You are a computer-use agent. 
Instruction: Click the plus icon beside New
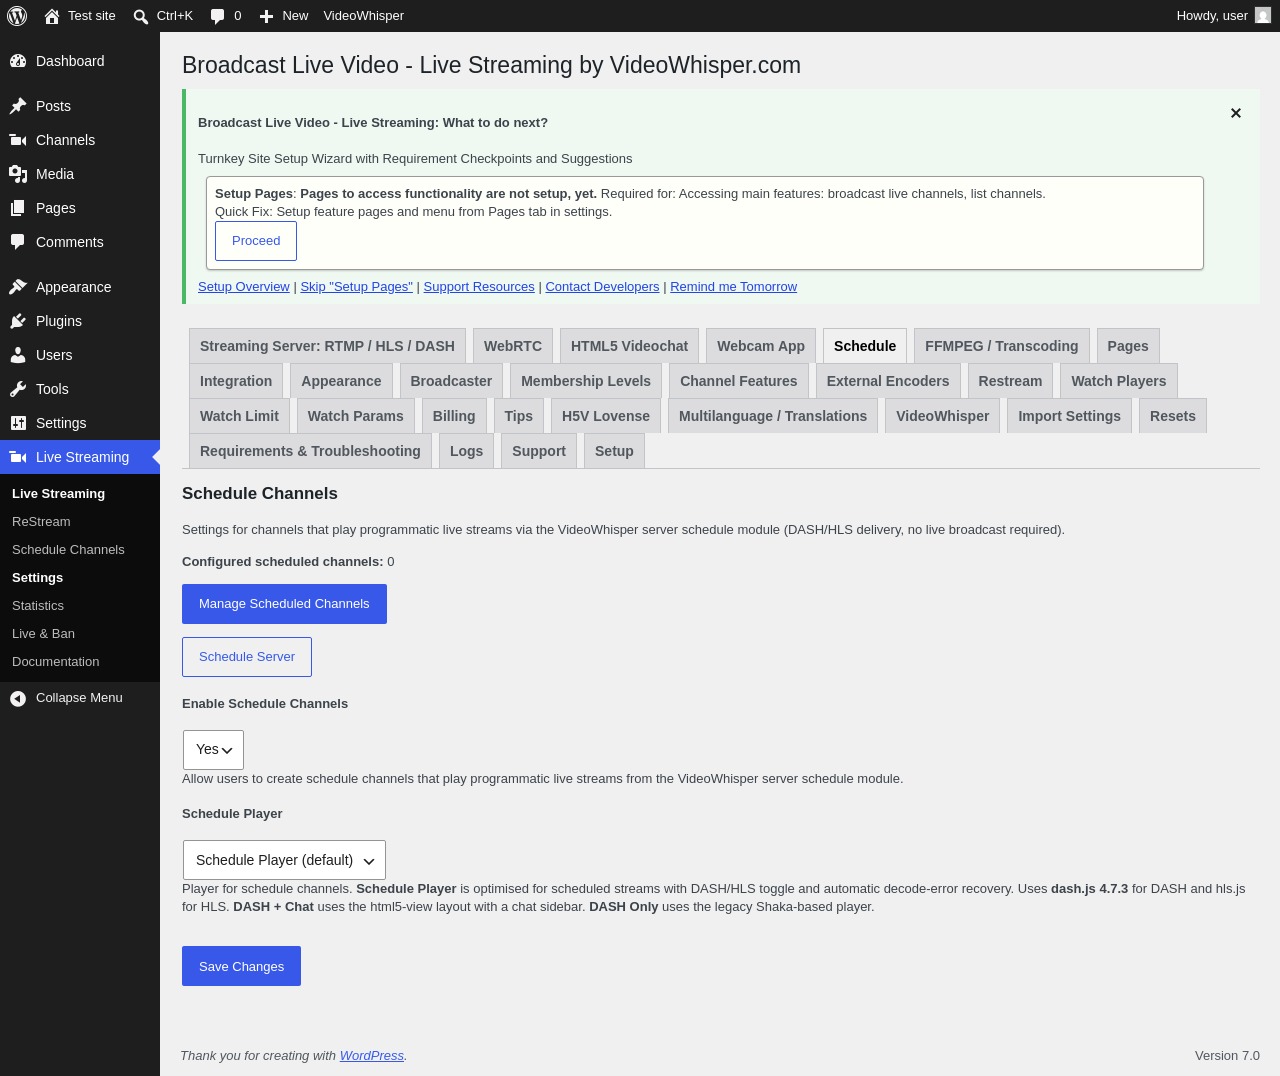[266, 16]
